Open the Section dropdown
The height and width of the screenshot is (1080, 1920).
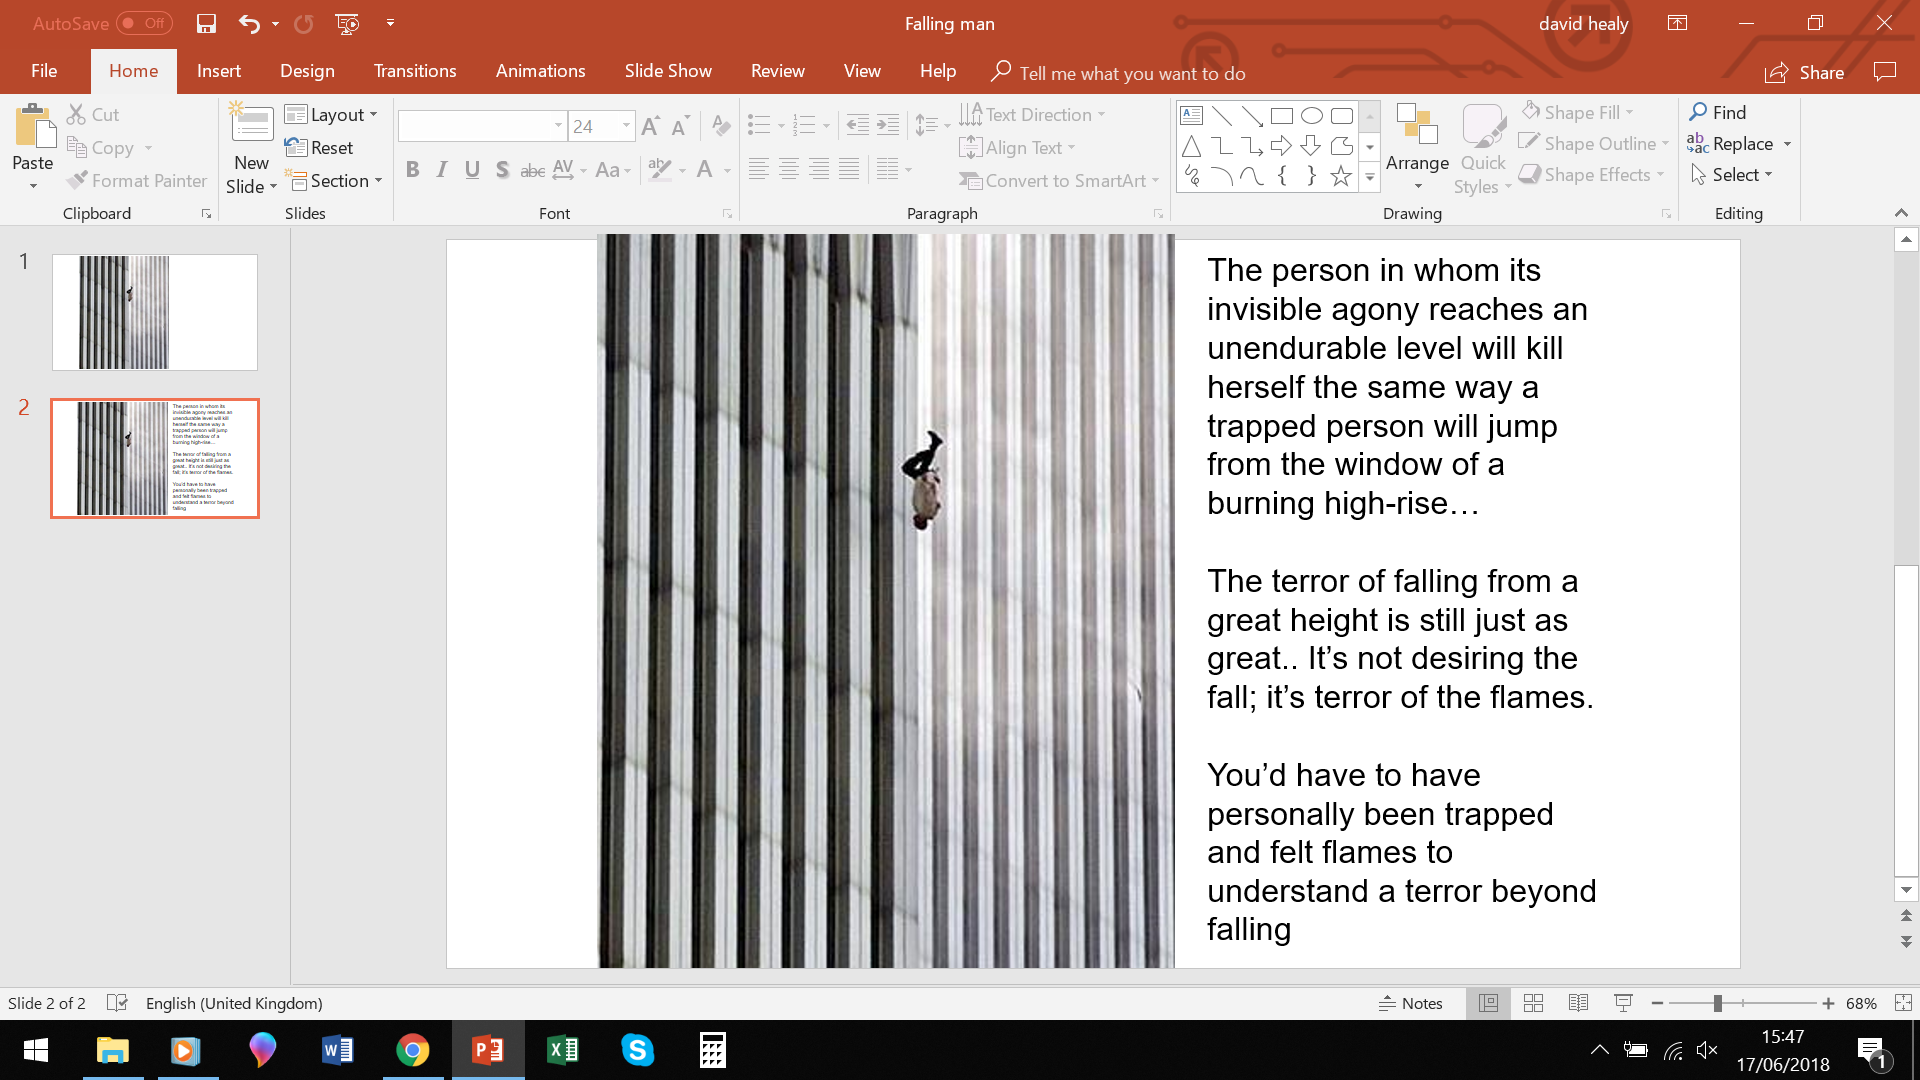tap(334, 181)
